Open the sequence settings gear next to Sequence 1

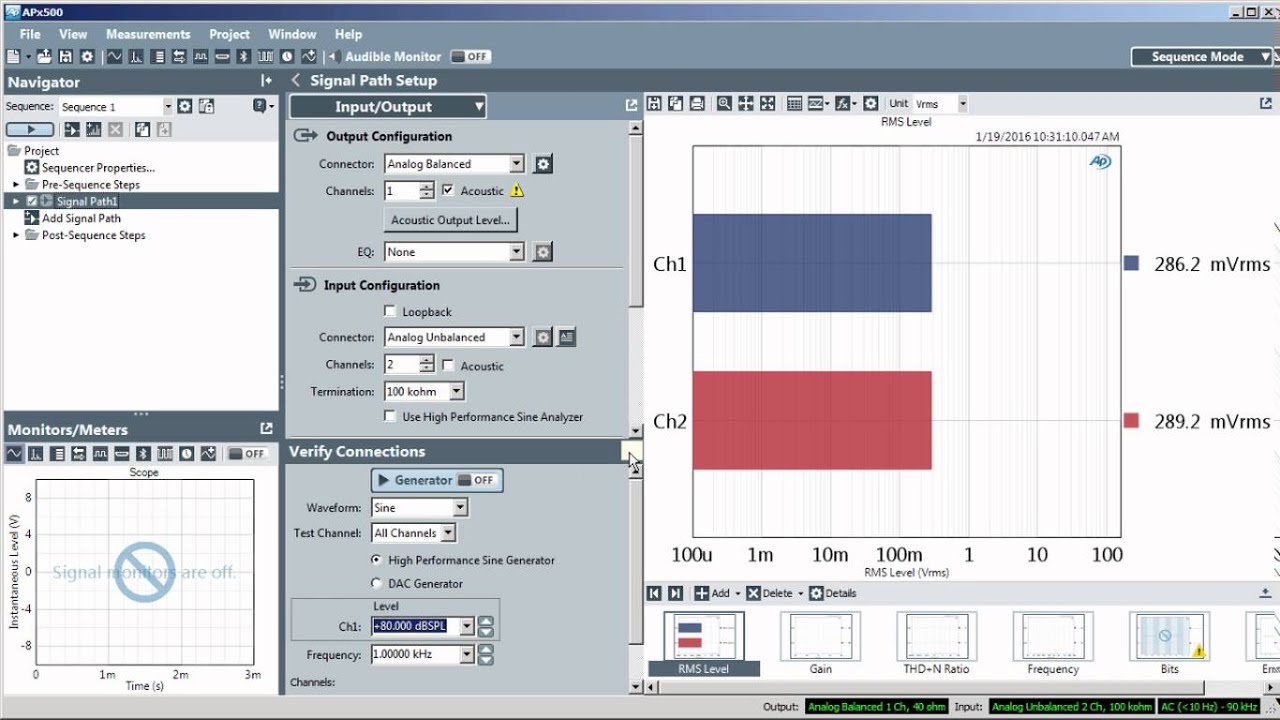point(185,106)
